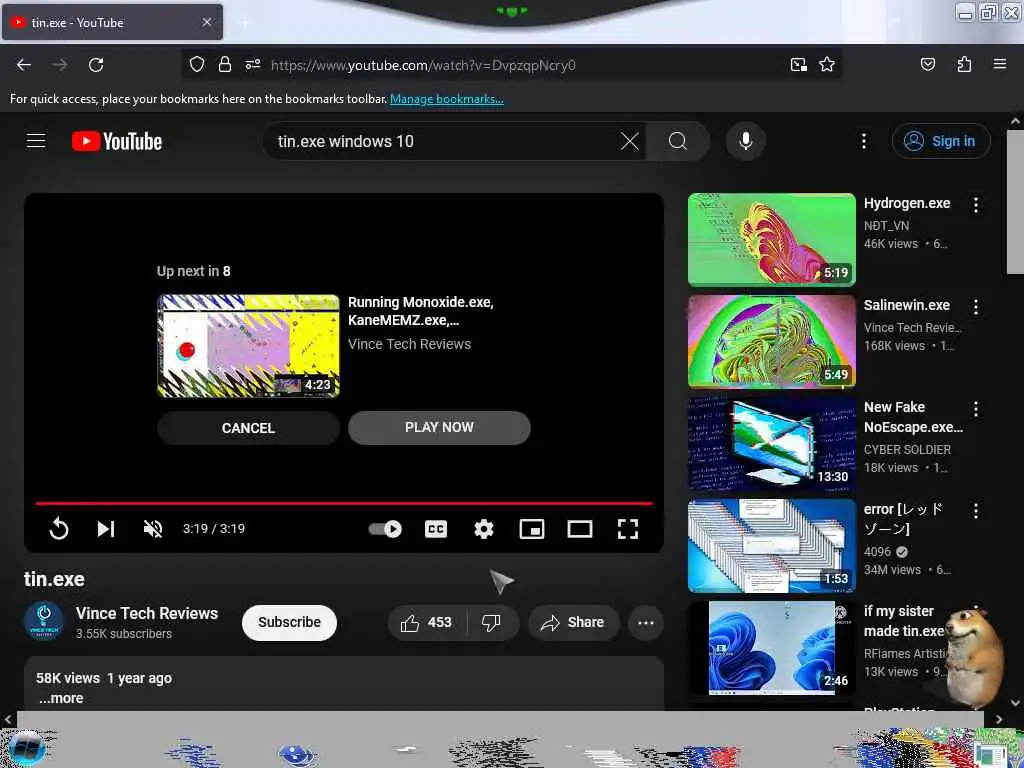
Task: Submit search with magnifier button
Action: (678, 141)
